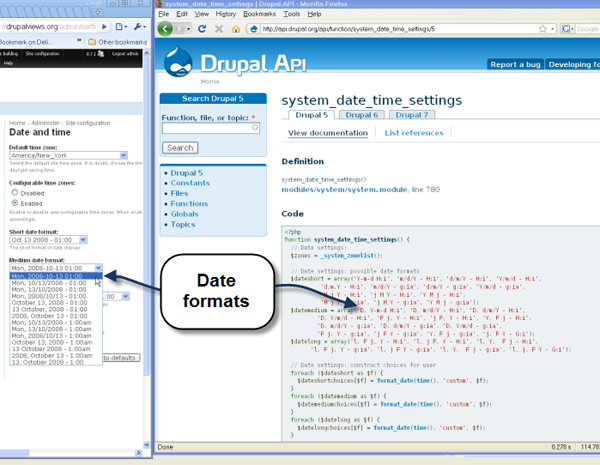Click Firefox URL address bar

tap(399, 29)
